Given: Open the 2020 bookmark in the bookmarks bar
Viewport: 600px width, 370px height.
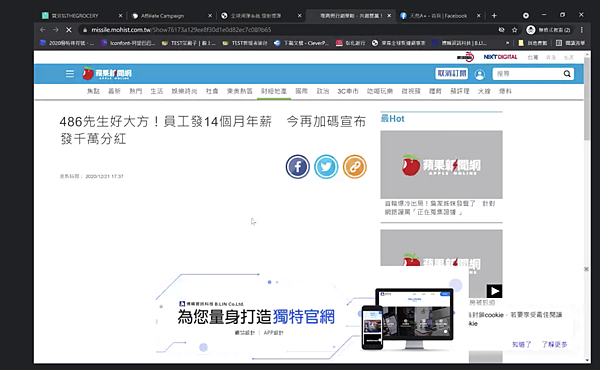Looking at the screenshot, I should pyautogui.click(x=67, y=43).
